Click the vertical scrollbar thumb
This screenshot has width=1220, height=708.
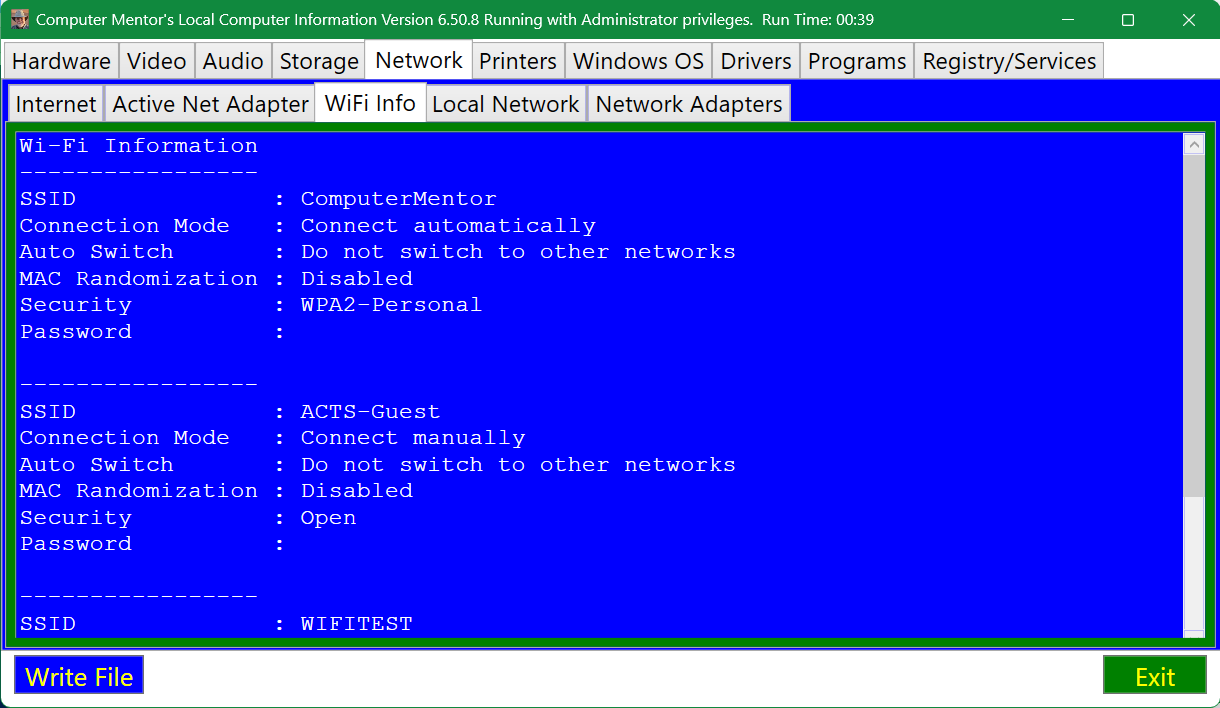1194,325
